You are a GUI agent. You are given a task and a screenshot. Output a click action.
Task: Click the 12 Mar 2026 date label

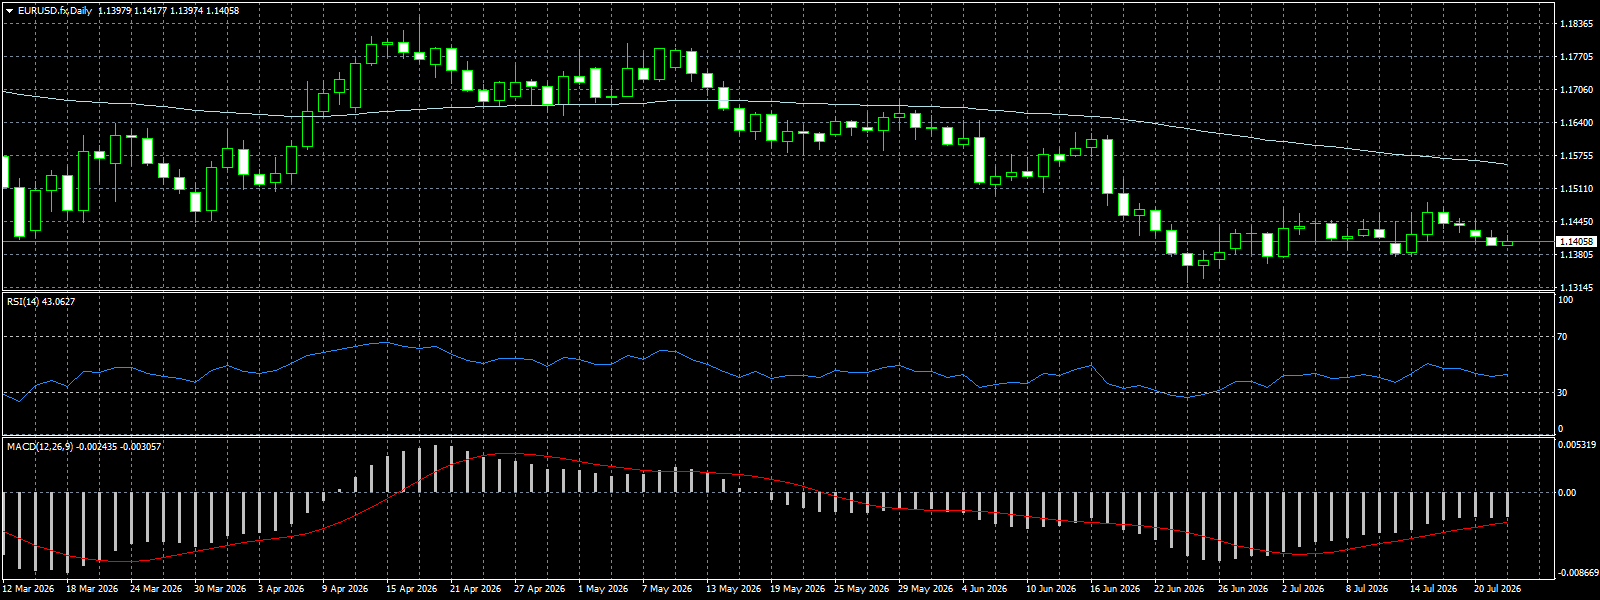tap(28, 589)
